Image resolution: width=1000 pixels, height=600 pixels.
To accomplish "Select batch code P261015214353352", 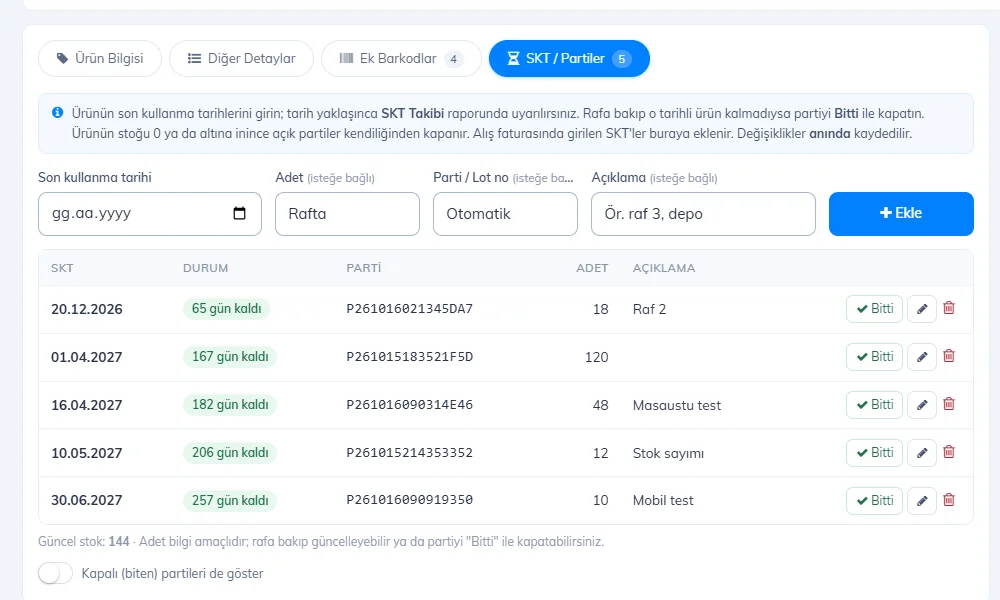I will tap(409, 453).
